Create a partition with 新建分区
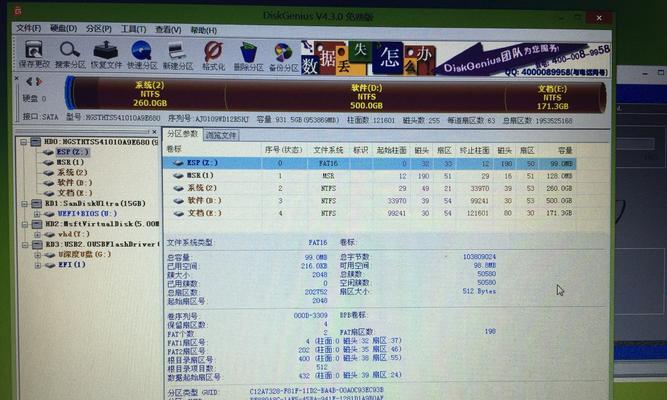 click(x=178, y=55)
